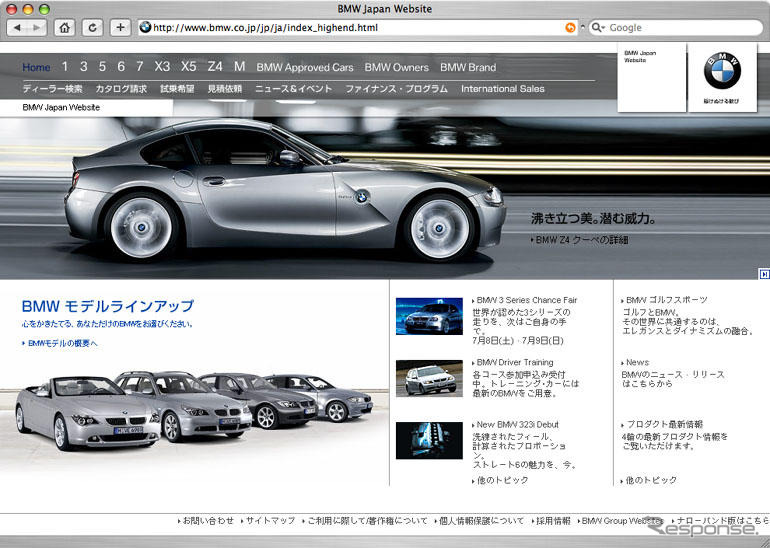Click the Z4 Coupe banner car image
The image size is (770, 548).
(285, 192)
